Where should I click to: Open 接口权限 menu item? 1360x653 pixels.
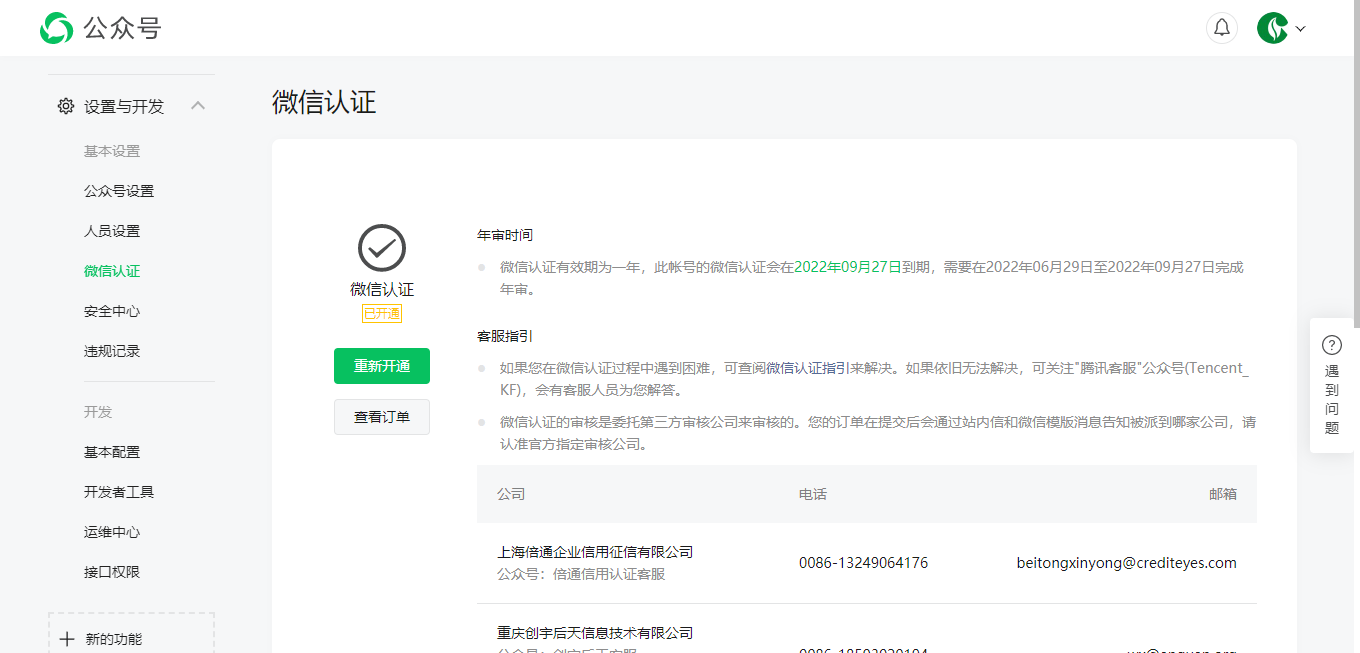click(x=112, y=572)
